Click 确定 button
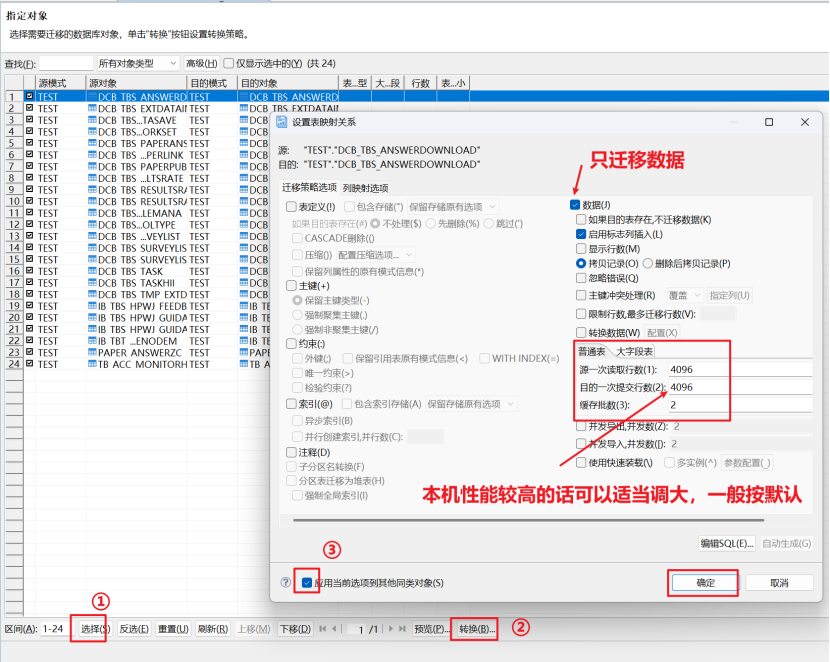 (x=705, y=583)
